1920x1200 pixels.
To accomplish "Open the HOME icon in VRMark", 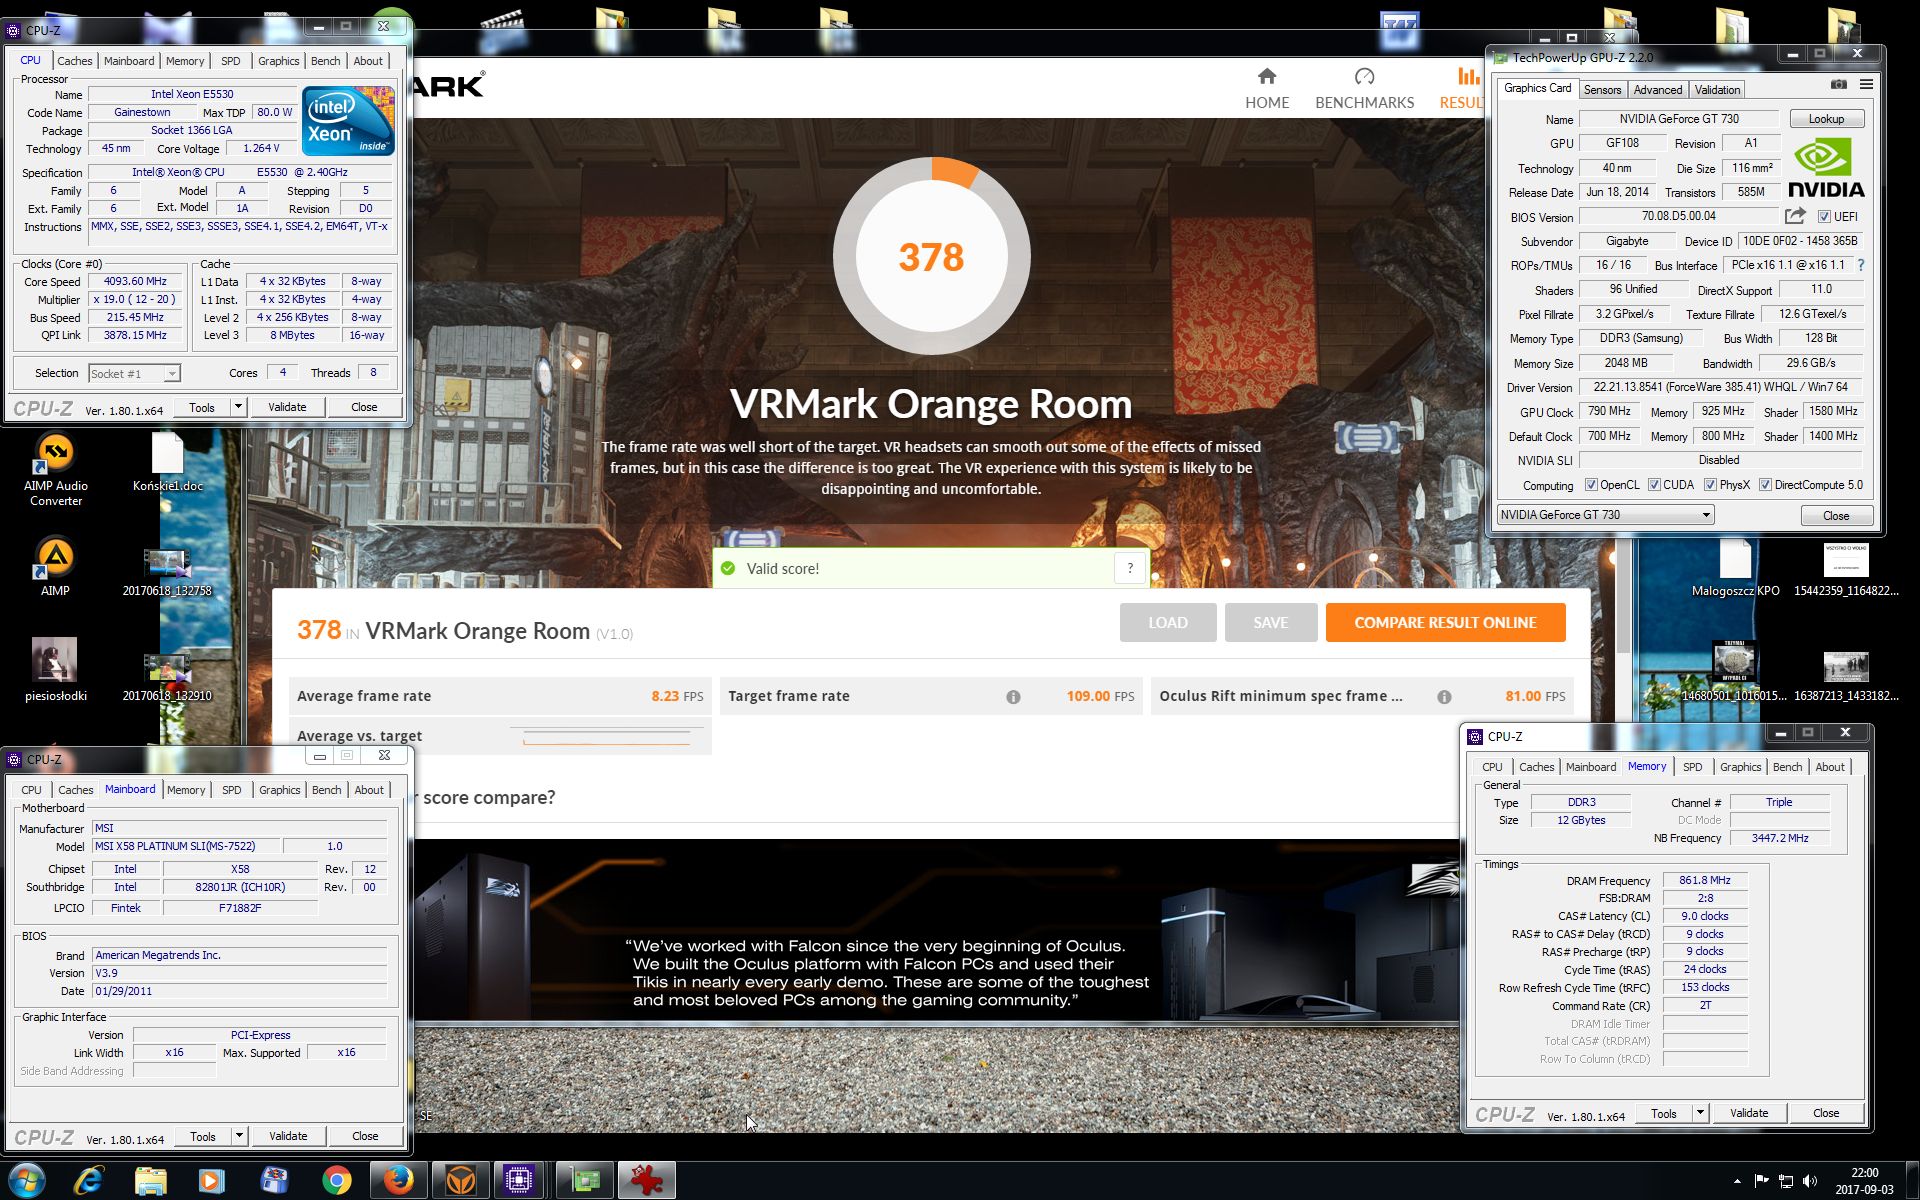I will pyautogui.click(x=1267, y=76).
